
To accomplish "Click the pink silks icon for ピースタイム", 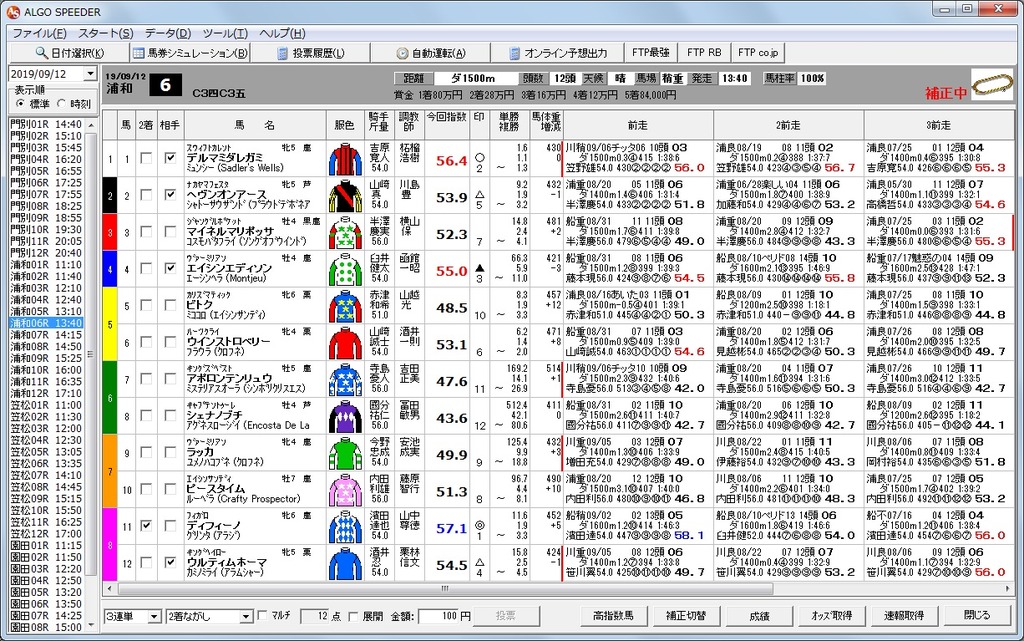I will [x=345, y=490].
